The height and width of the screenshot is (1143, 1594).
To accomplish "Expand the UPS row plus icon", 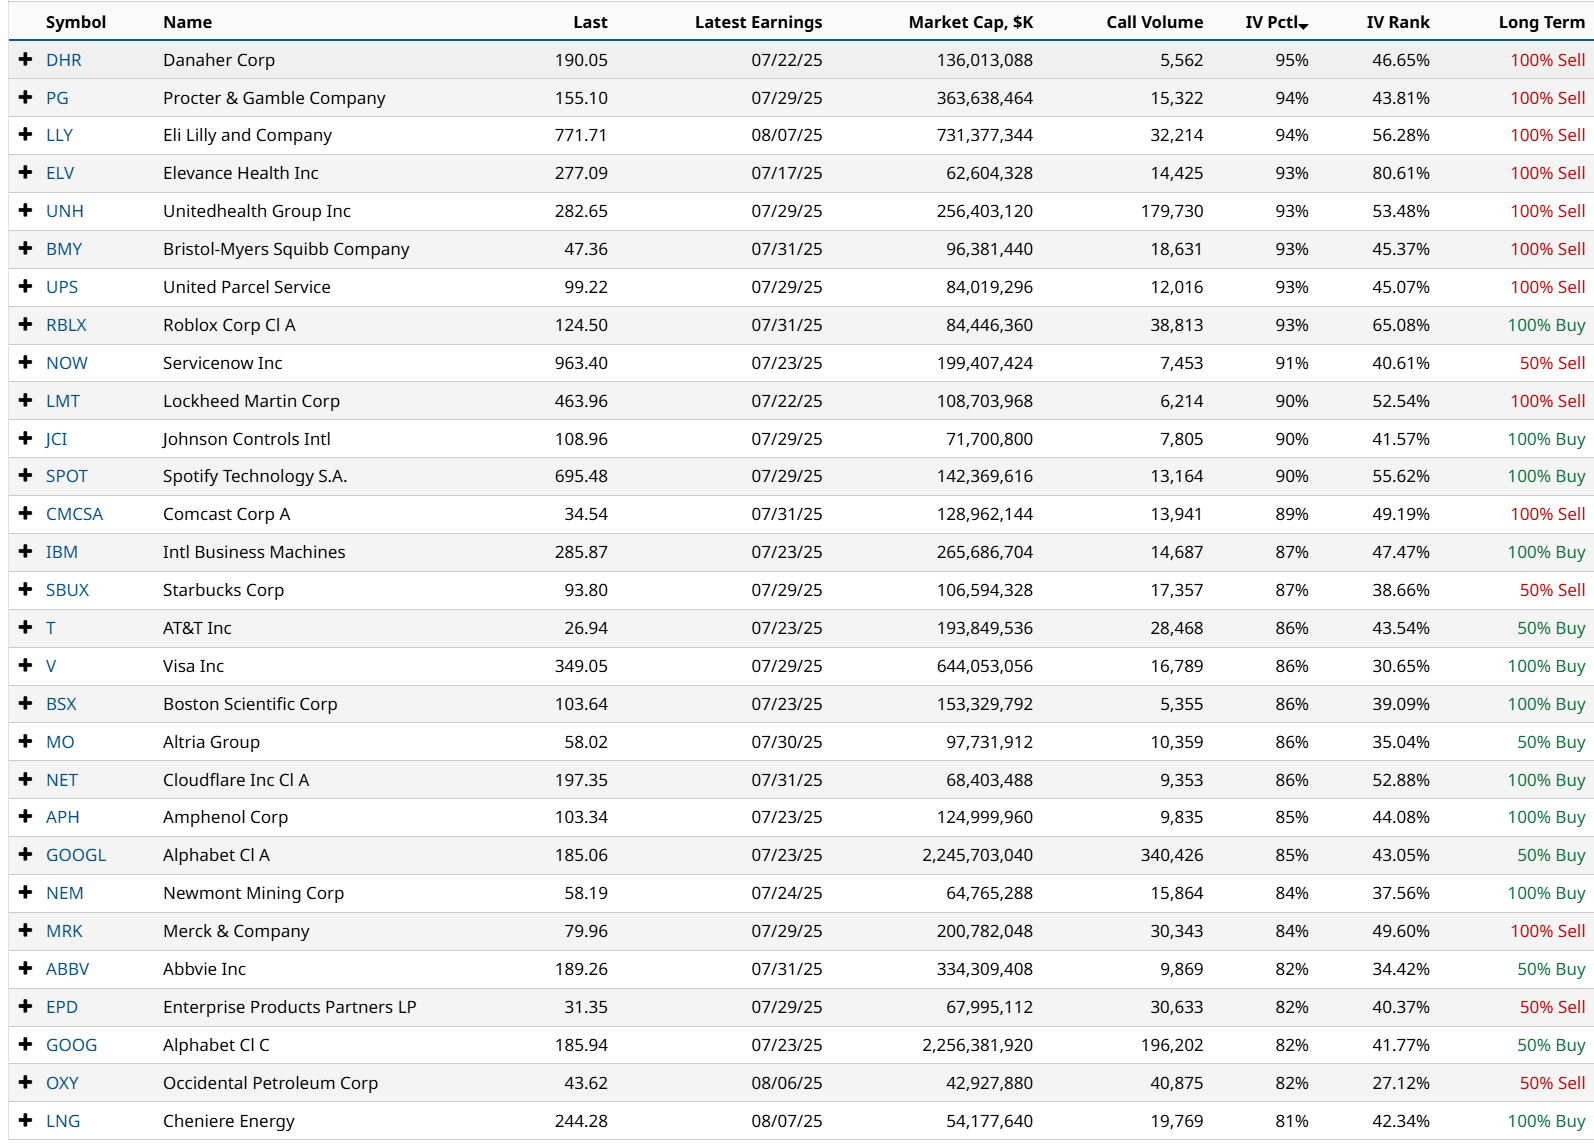I will (26, 287).
